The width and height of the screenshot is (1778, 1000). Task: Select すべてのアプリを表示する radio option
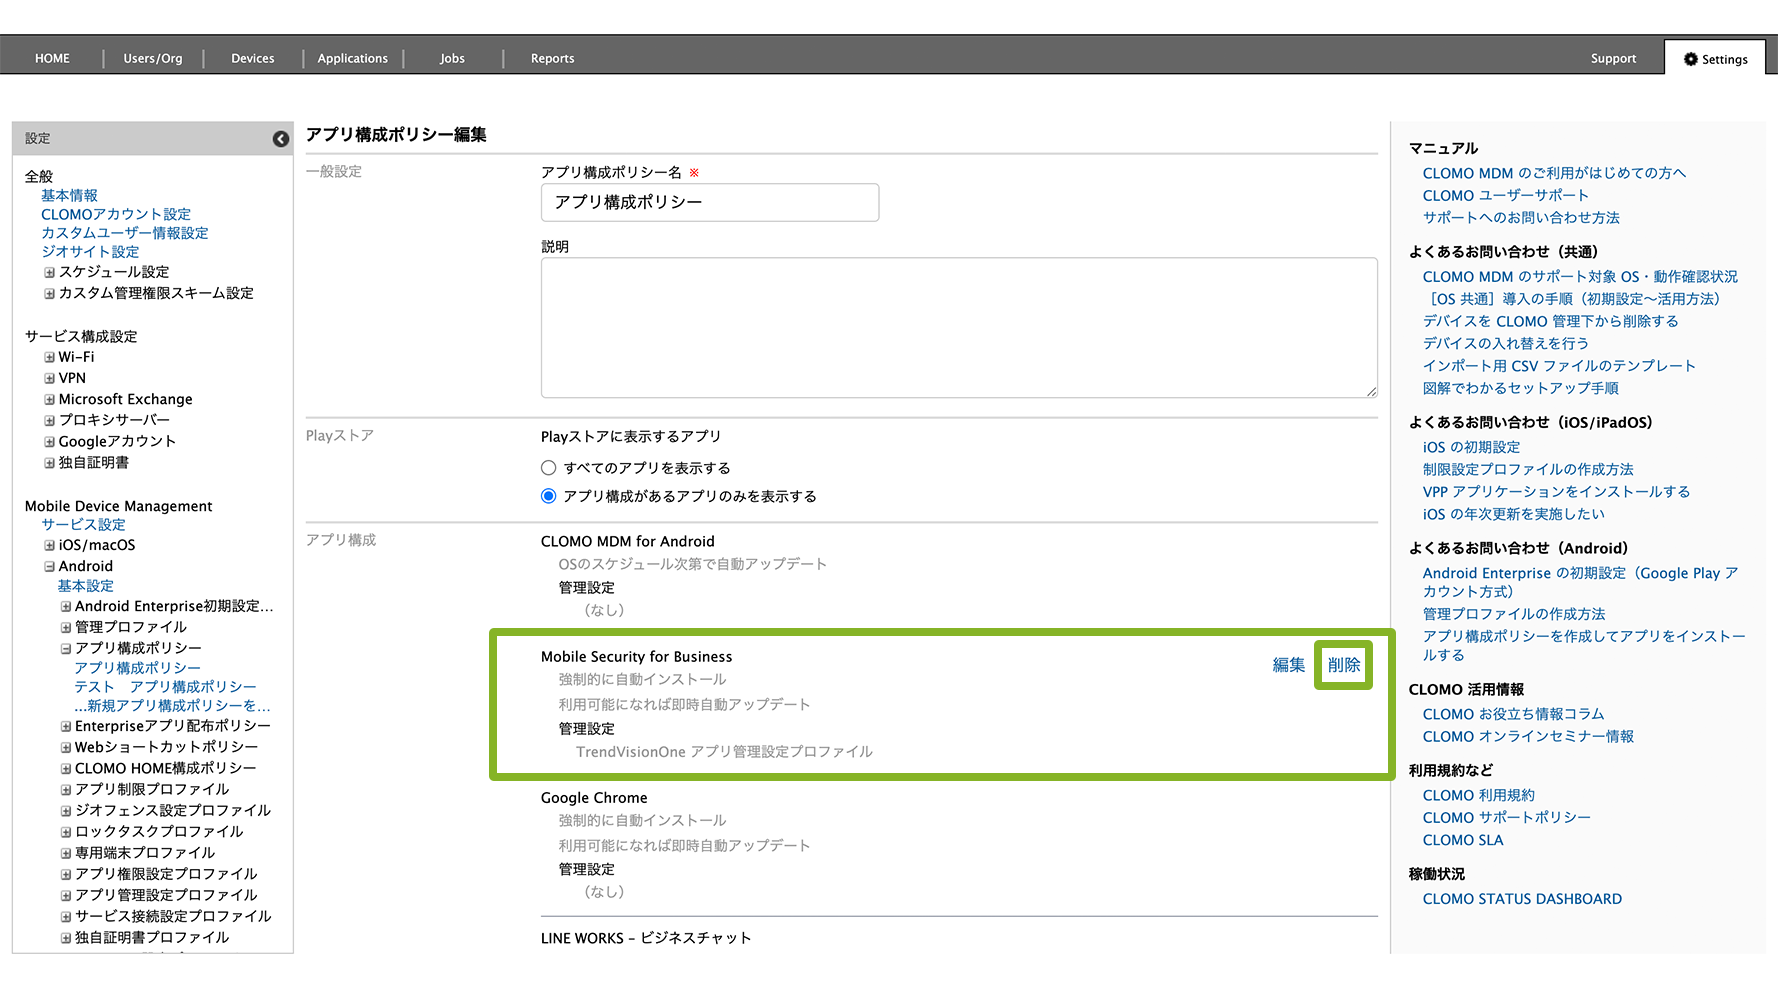tap(548, 468)
